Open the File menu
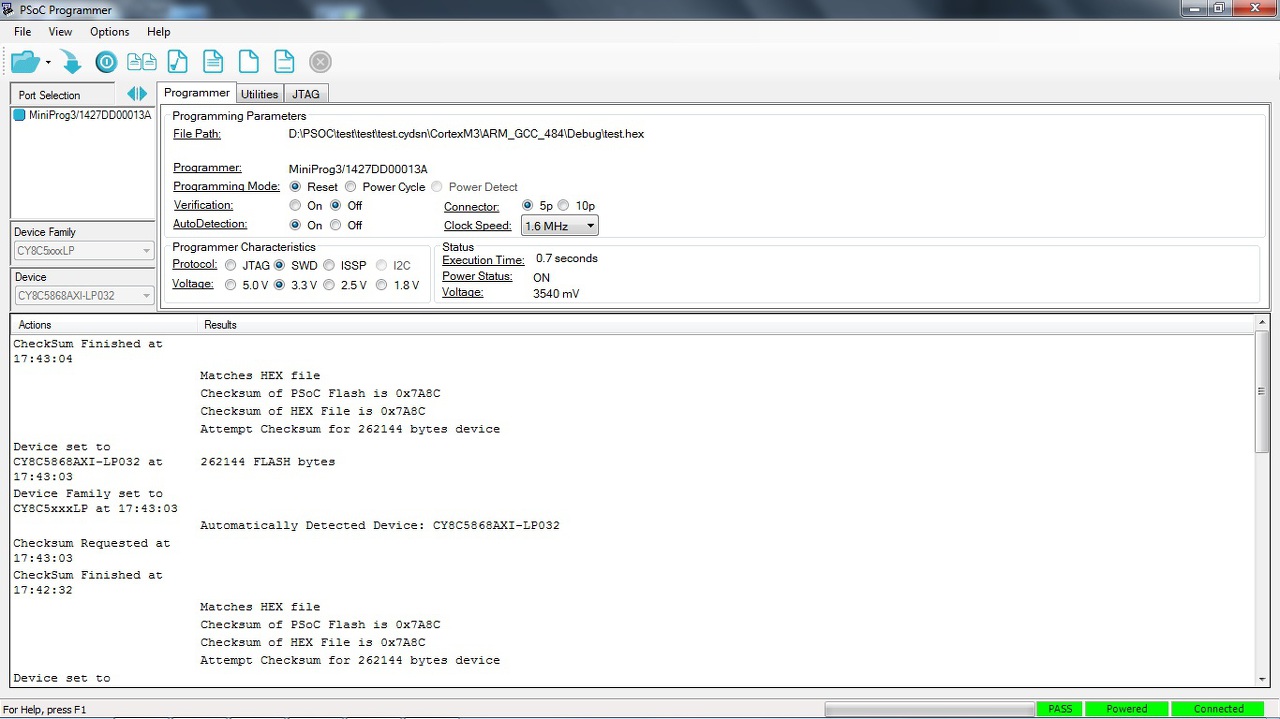Screen dimensions: 1280x719 [22, 32]
